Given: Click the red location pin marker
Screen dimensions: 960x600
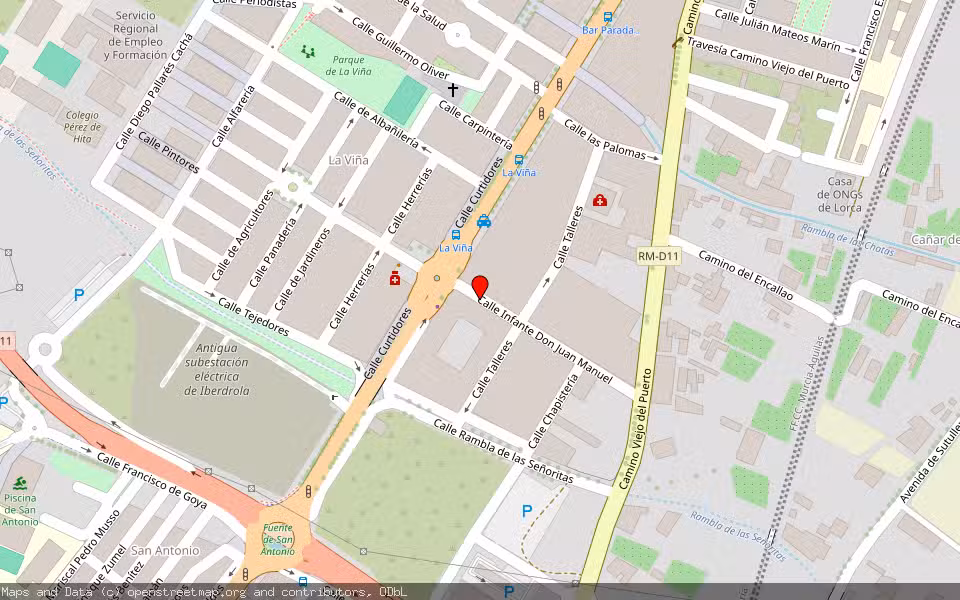Looking at the screenshot, I should pyautogui.click(x=480, y=287).
